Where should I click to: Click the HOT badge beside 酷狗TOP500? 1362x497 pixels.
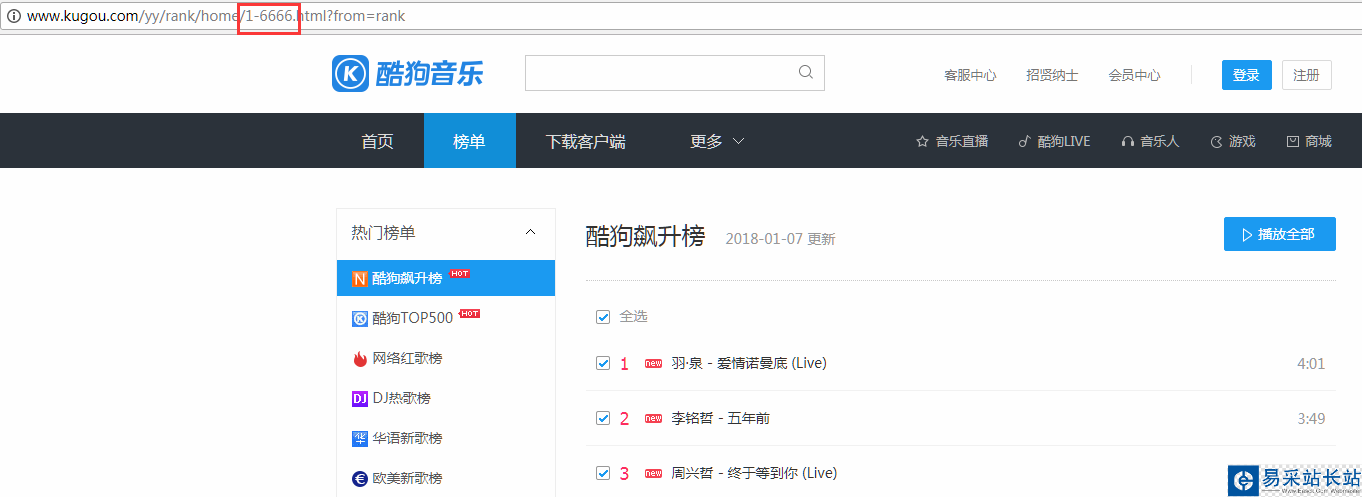pos(469,314)
